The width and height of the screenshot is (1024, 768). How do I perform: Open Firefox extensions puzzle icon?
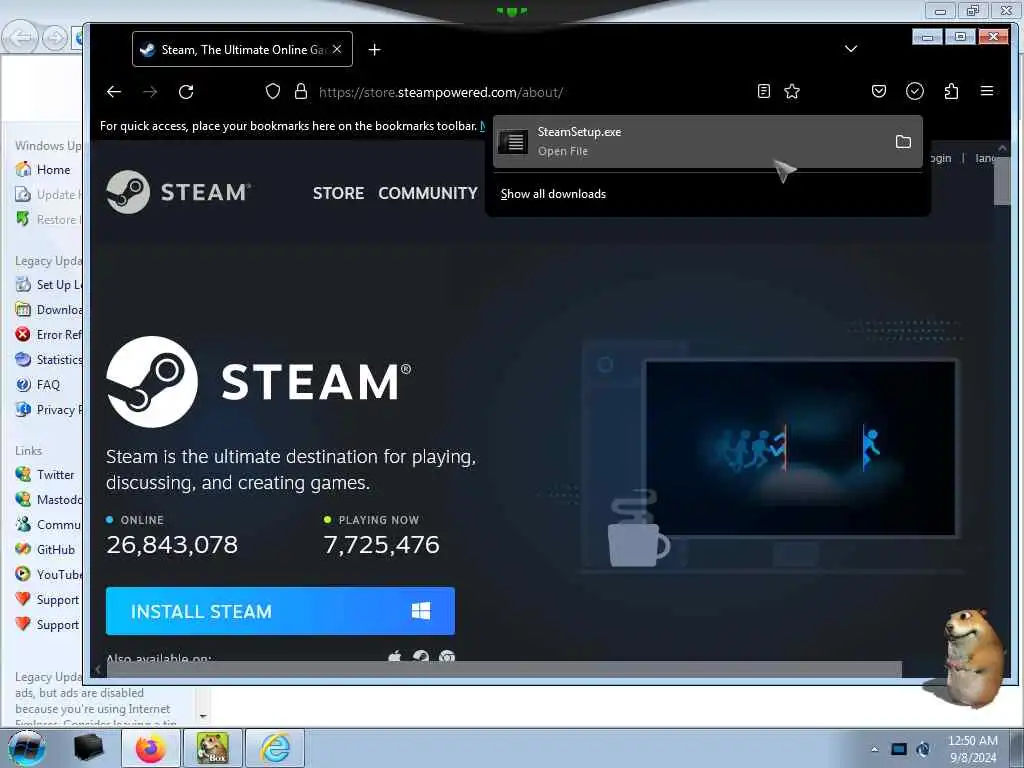point(952,91)
